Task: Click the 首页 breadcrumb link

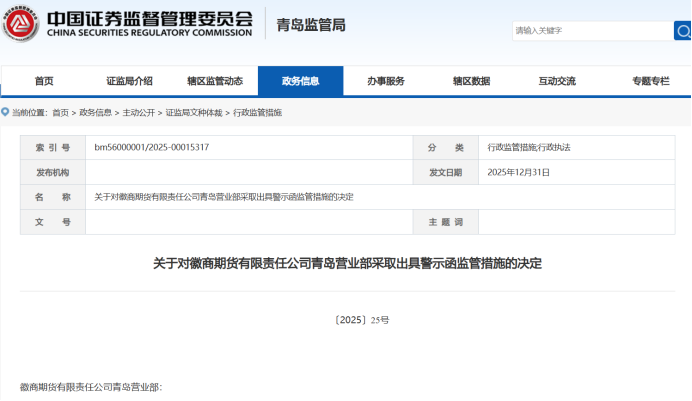Action: click(x=61, y=113)
